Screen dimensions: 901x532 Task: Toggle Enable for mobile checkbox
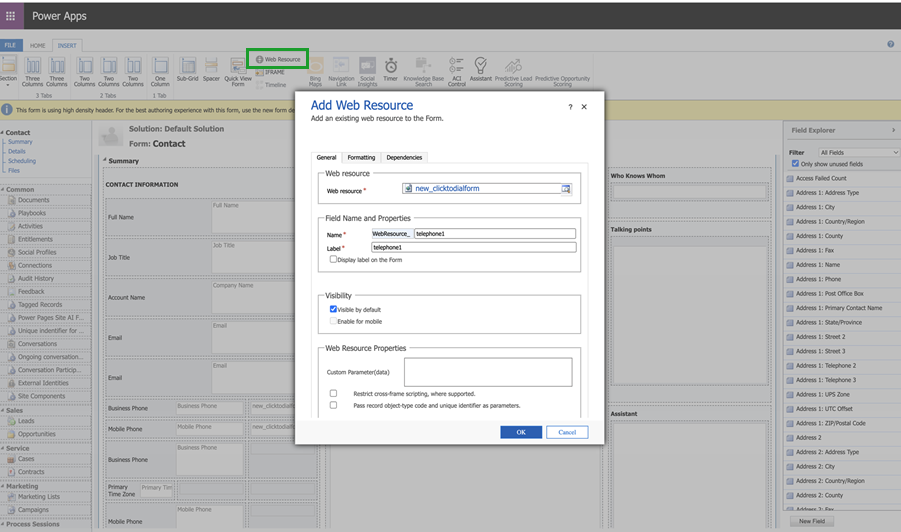[333, 321]
